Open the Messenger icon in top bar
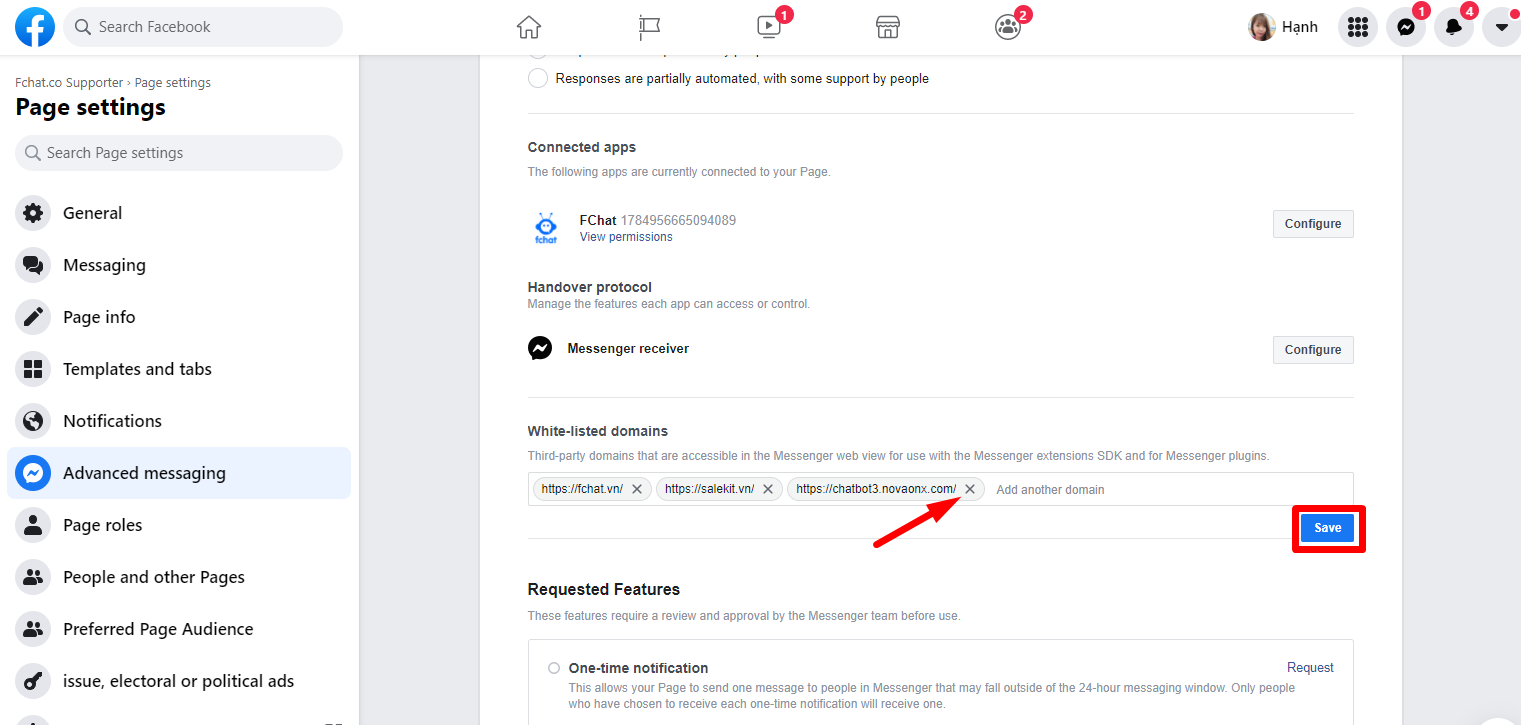 tap(1405, 27)
